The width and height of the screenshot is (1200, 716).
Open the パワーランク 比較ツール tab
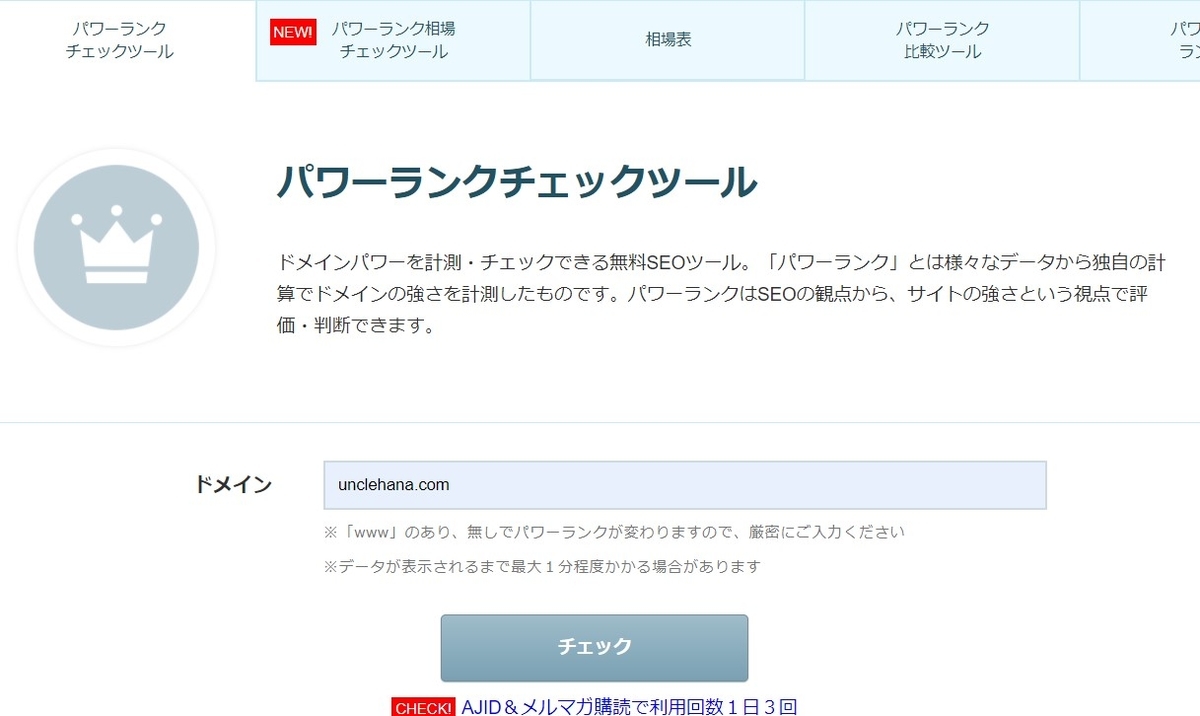tap(942, 40)
